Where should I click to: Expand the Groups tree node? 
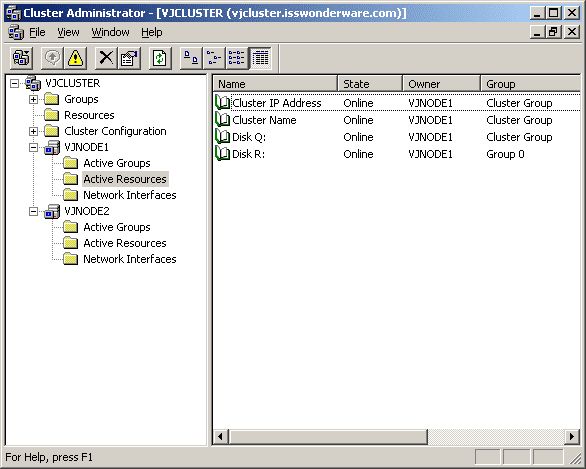pyautogui.click(x=33, y=99)
